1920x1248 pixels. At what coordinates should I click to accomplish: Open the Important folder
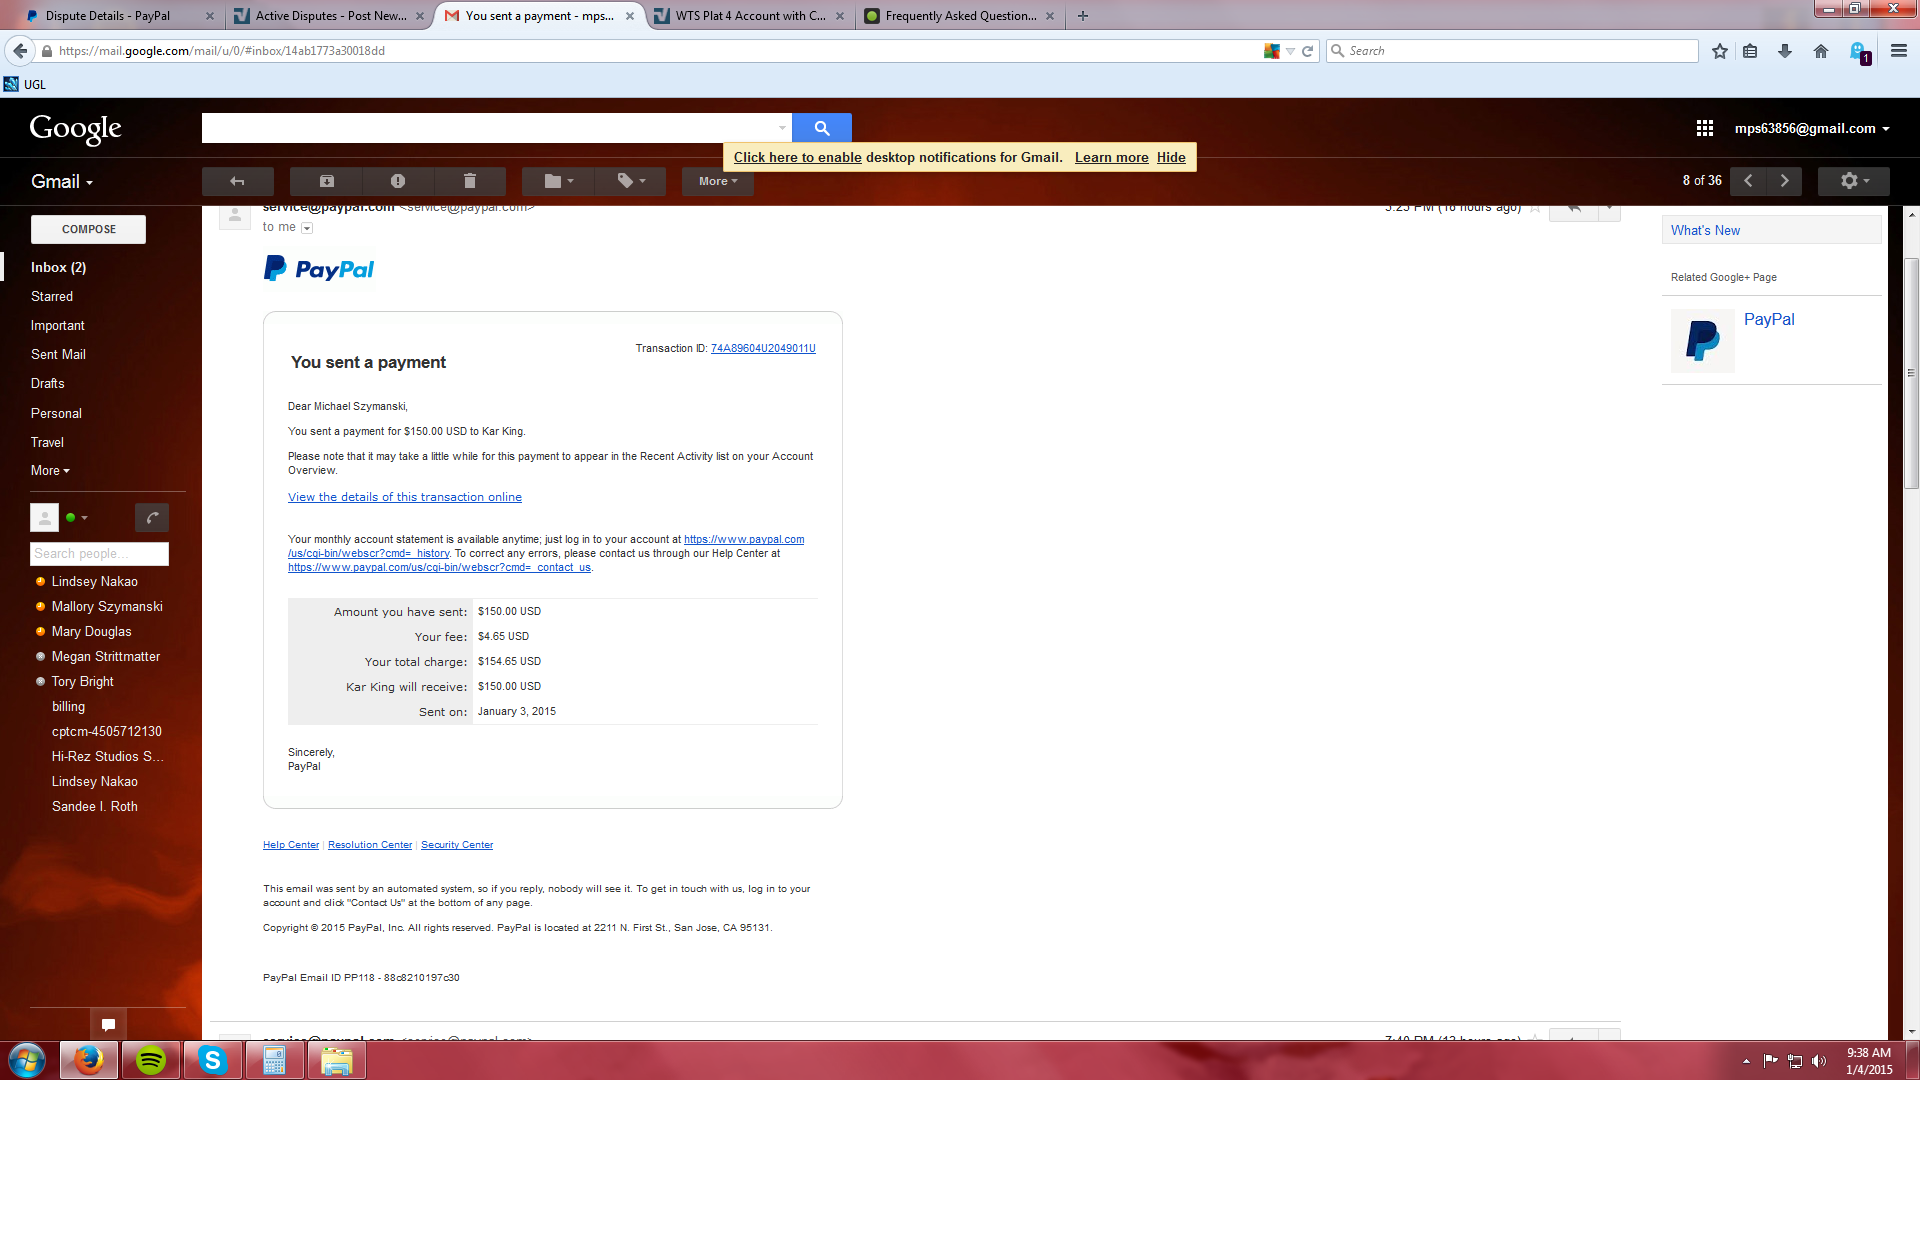pos(57,325)
